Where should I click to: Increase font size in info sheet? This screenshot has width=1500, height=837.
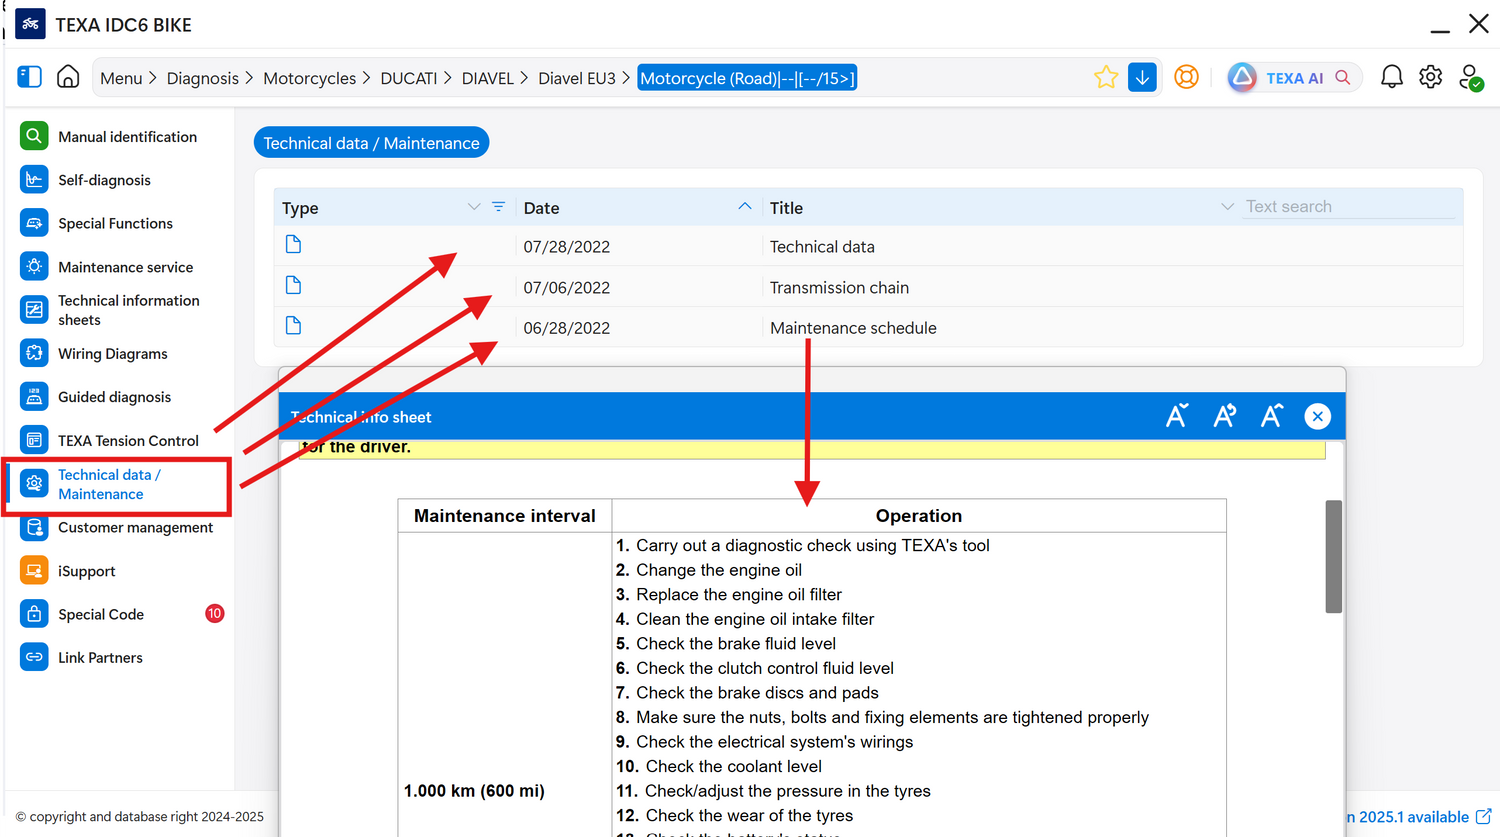point(1271,416)
